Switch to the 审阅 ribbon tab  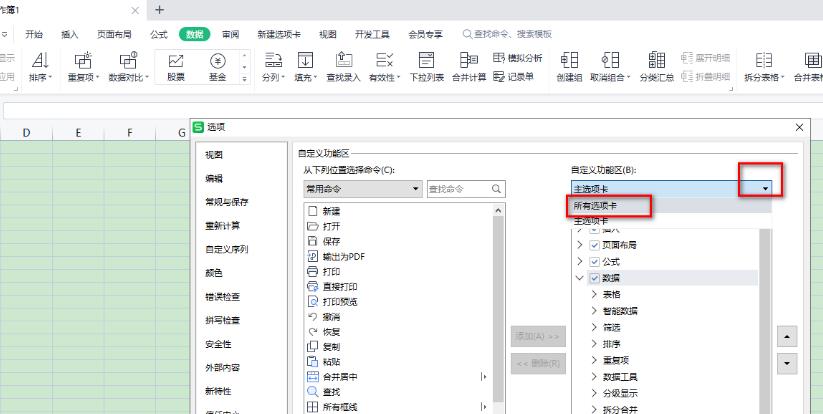tap(230, 35)
